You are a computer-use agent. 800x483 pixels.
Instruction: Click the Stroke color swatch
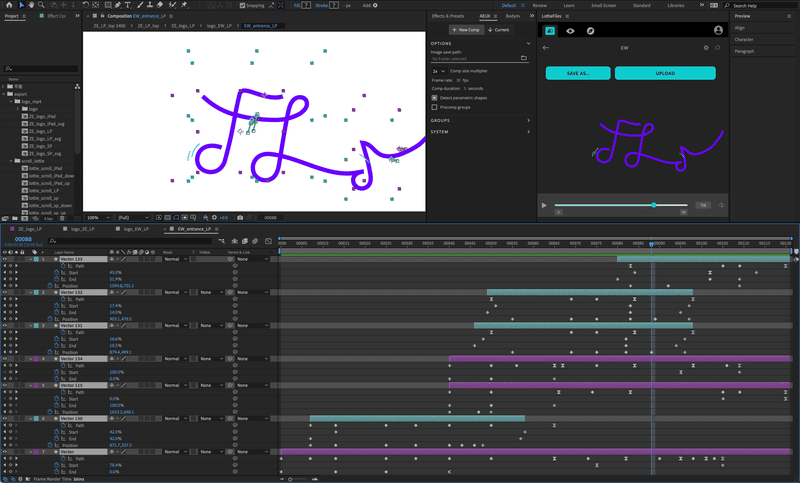tap(334, 5)
